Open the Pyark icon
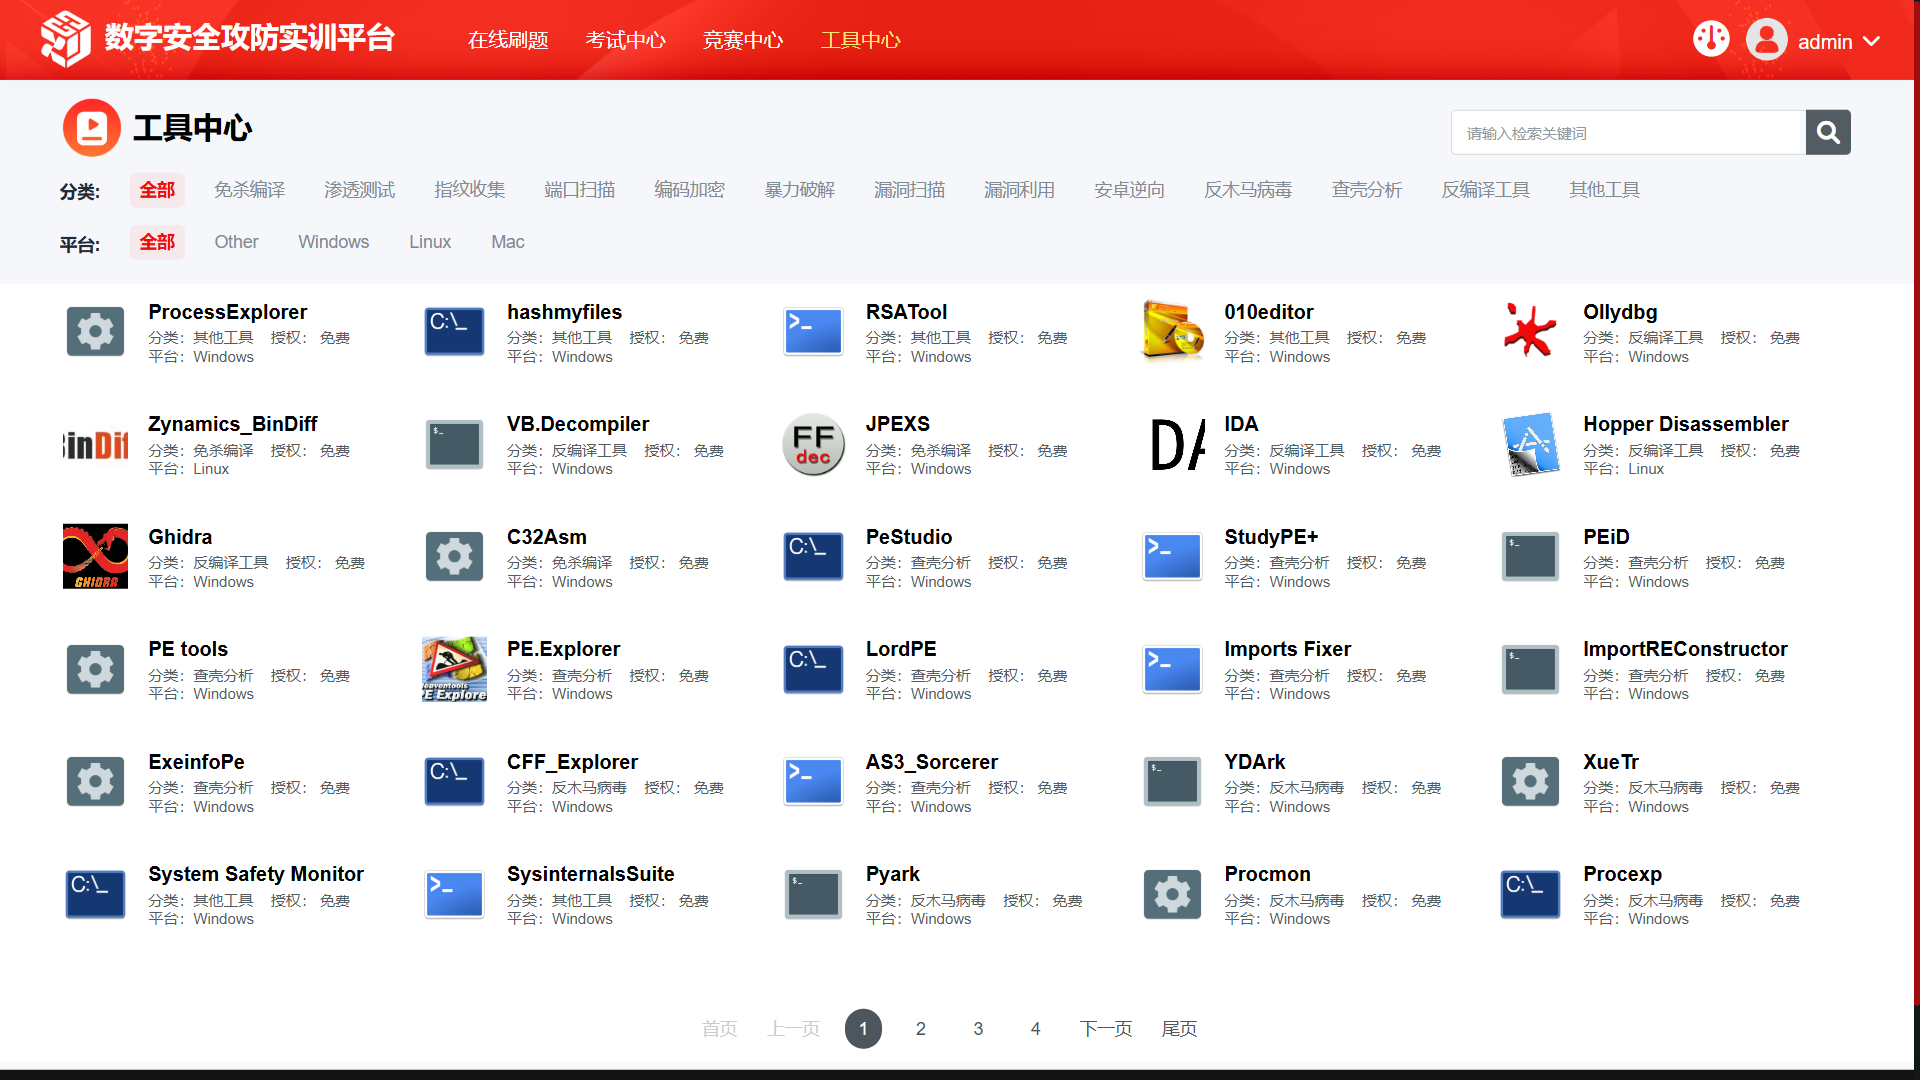The image size is (1920, 1080). click(813, 894)
